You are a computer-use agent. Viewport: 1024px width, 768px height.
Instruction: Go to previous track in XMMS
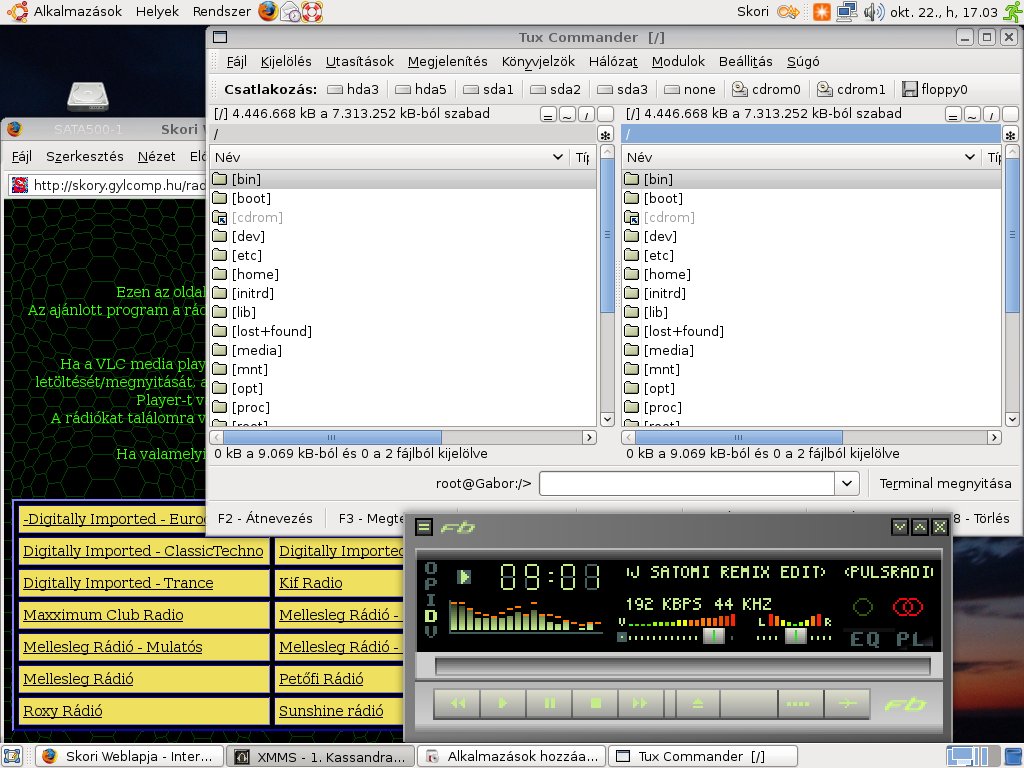tap(458, 704)
